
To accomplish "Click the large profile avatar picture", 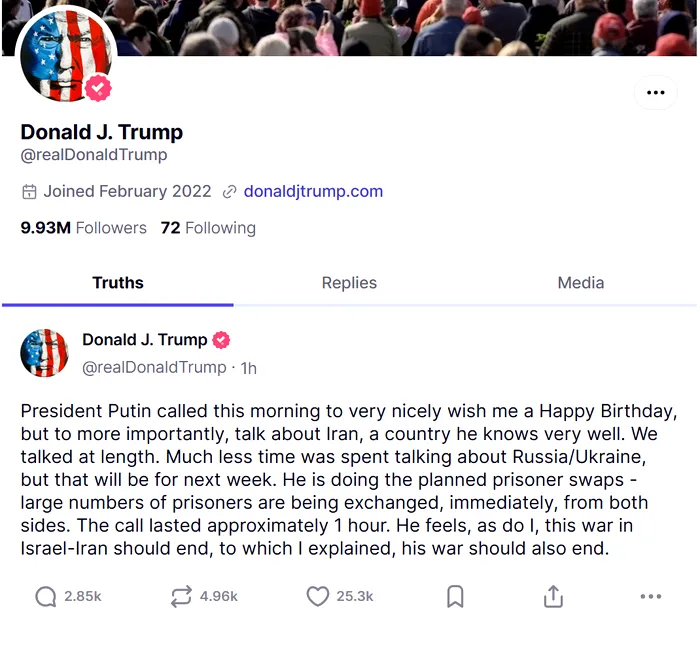I will (x=62, y=58).
